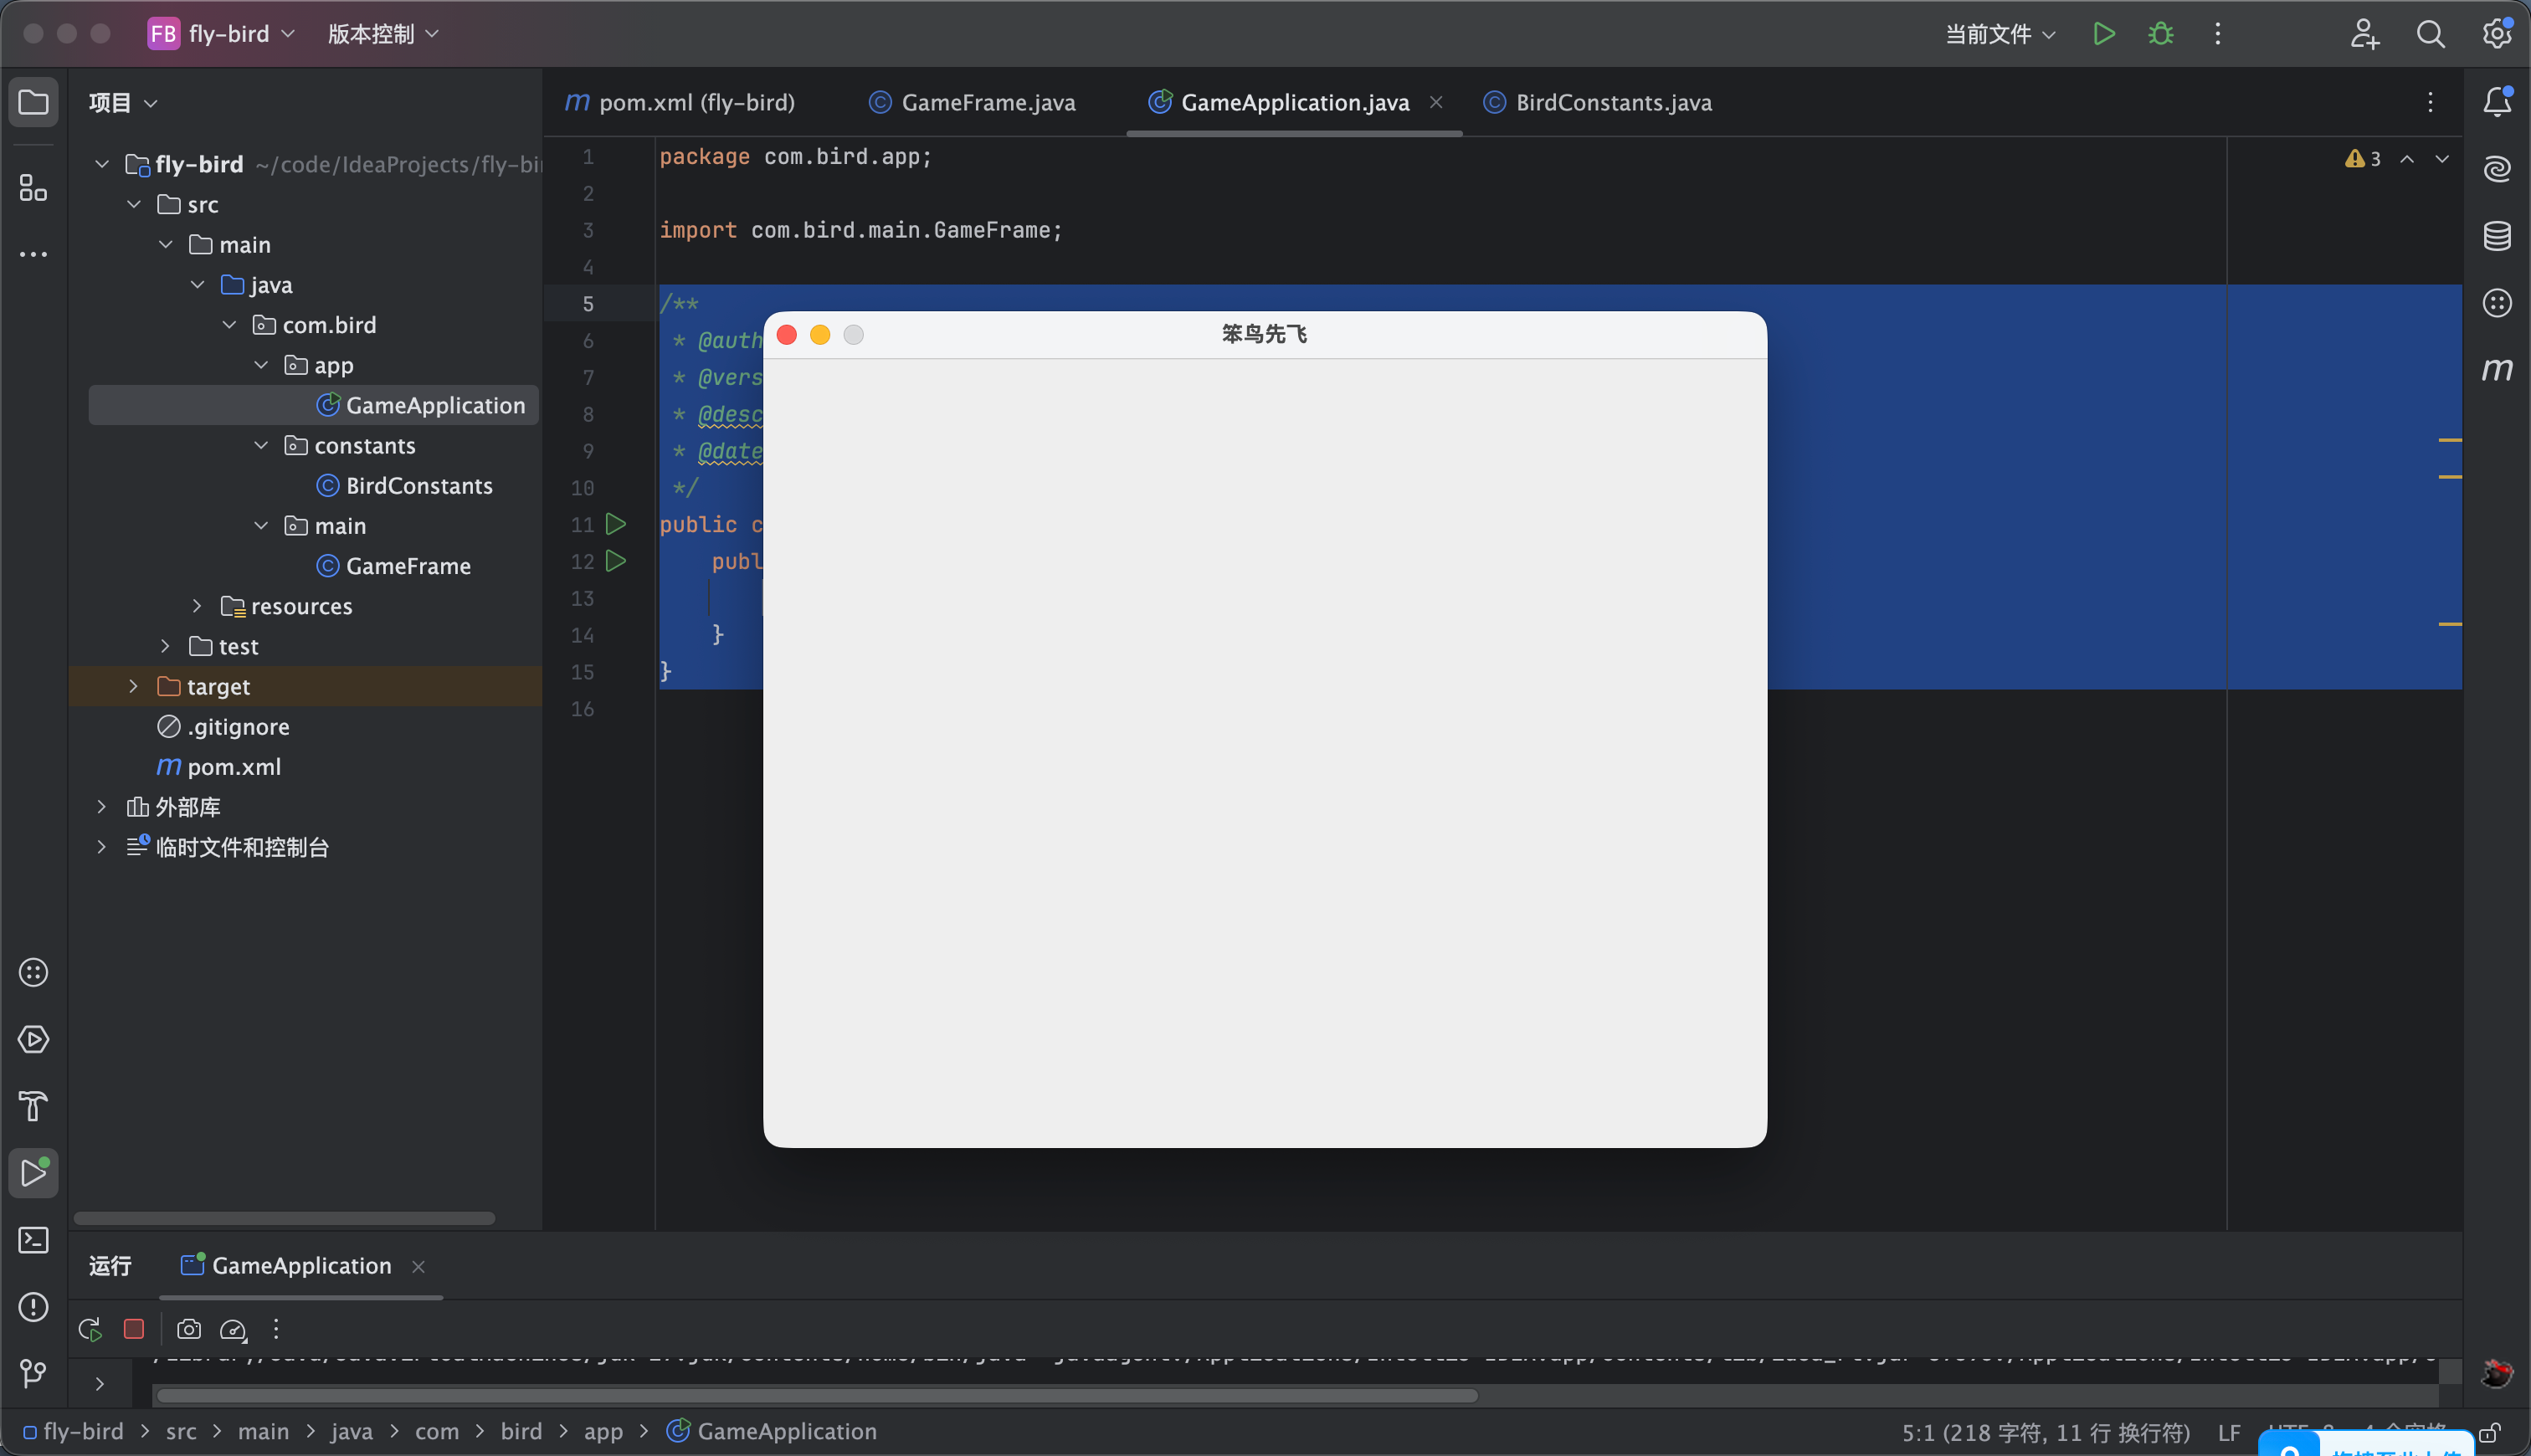Open the 项目 view dropdown

click(x=123, y=102)
